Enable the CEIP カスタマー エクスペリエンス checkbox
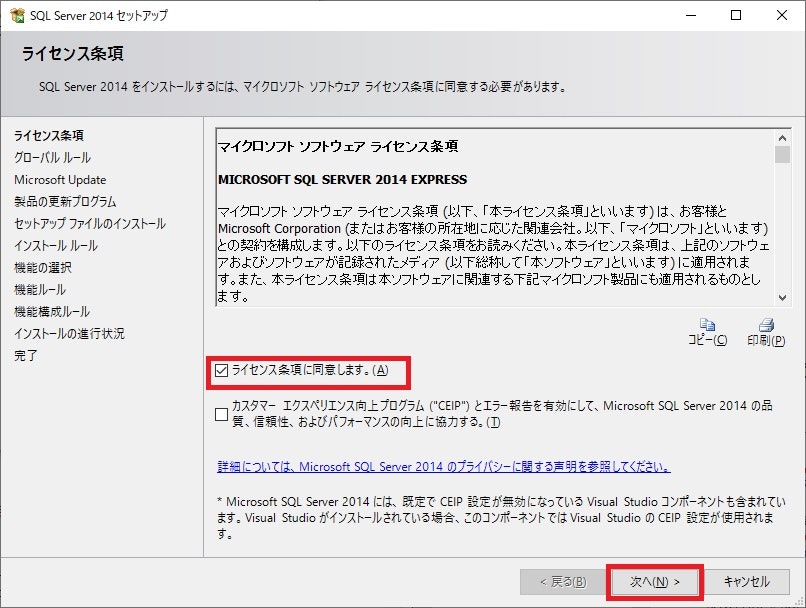Screen dimensions: 806x608 (x=222, y=414)
